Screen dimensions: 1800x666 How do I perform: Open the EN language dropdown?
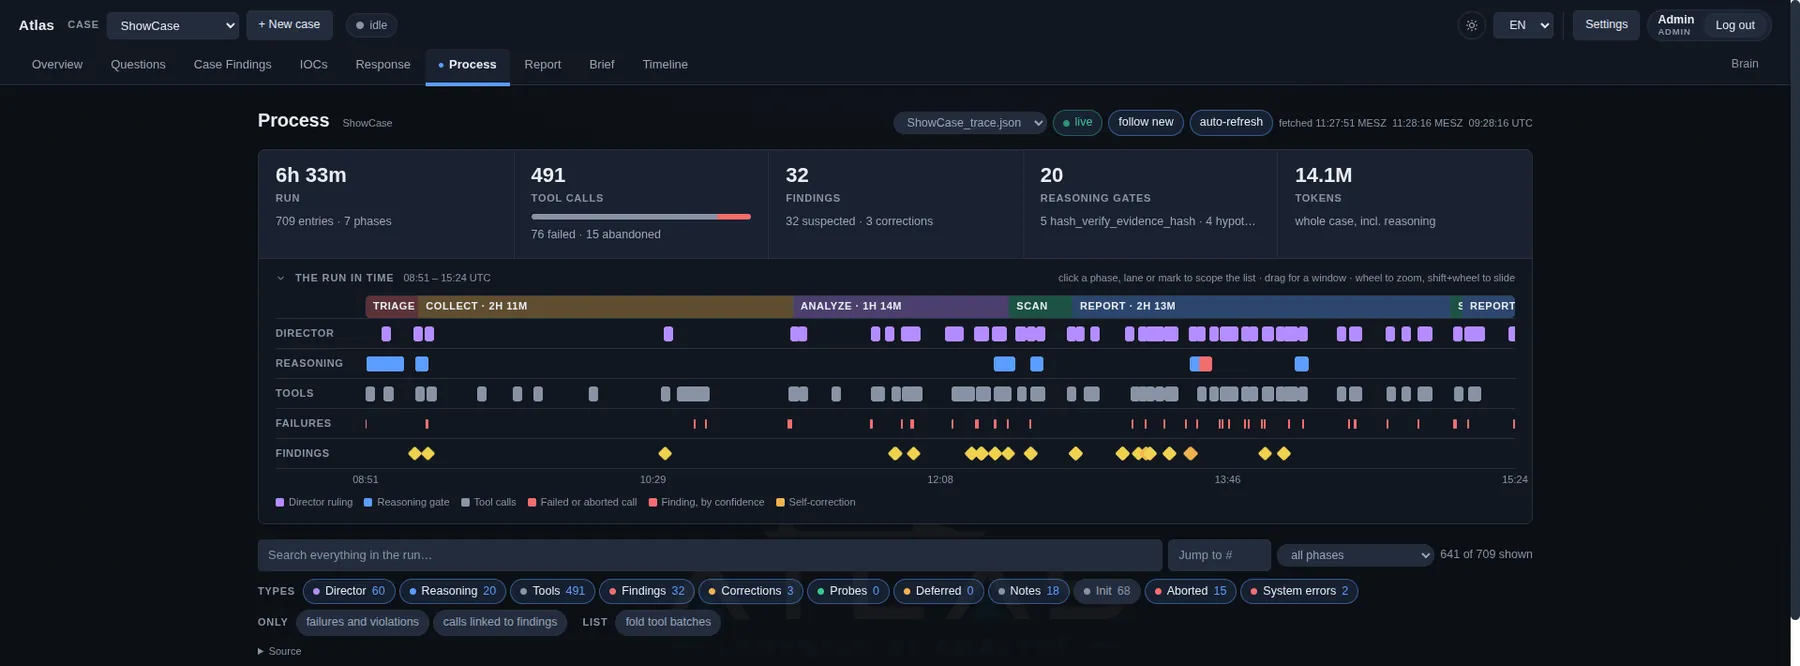tap(1523, 25)
